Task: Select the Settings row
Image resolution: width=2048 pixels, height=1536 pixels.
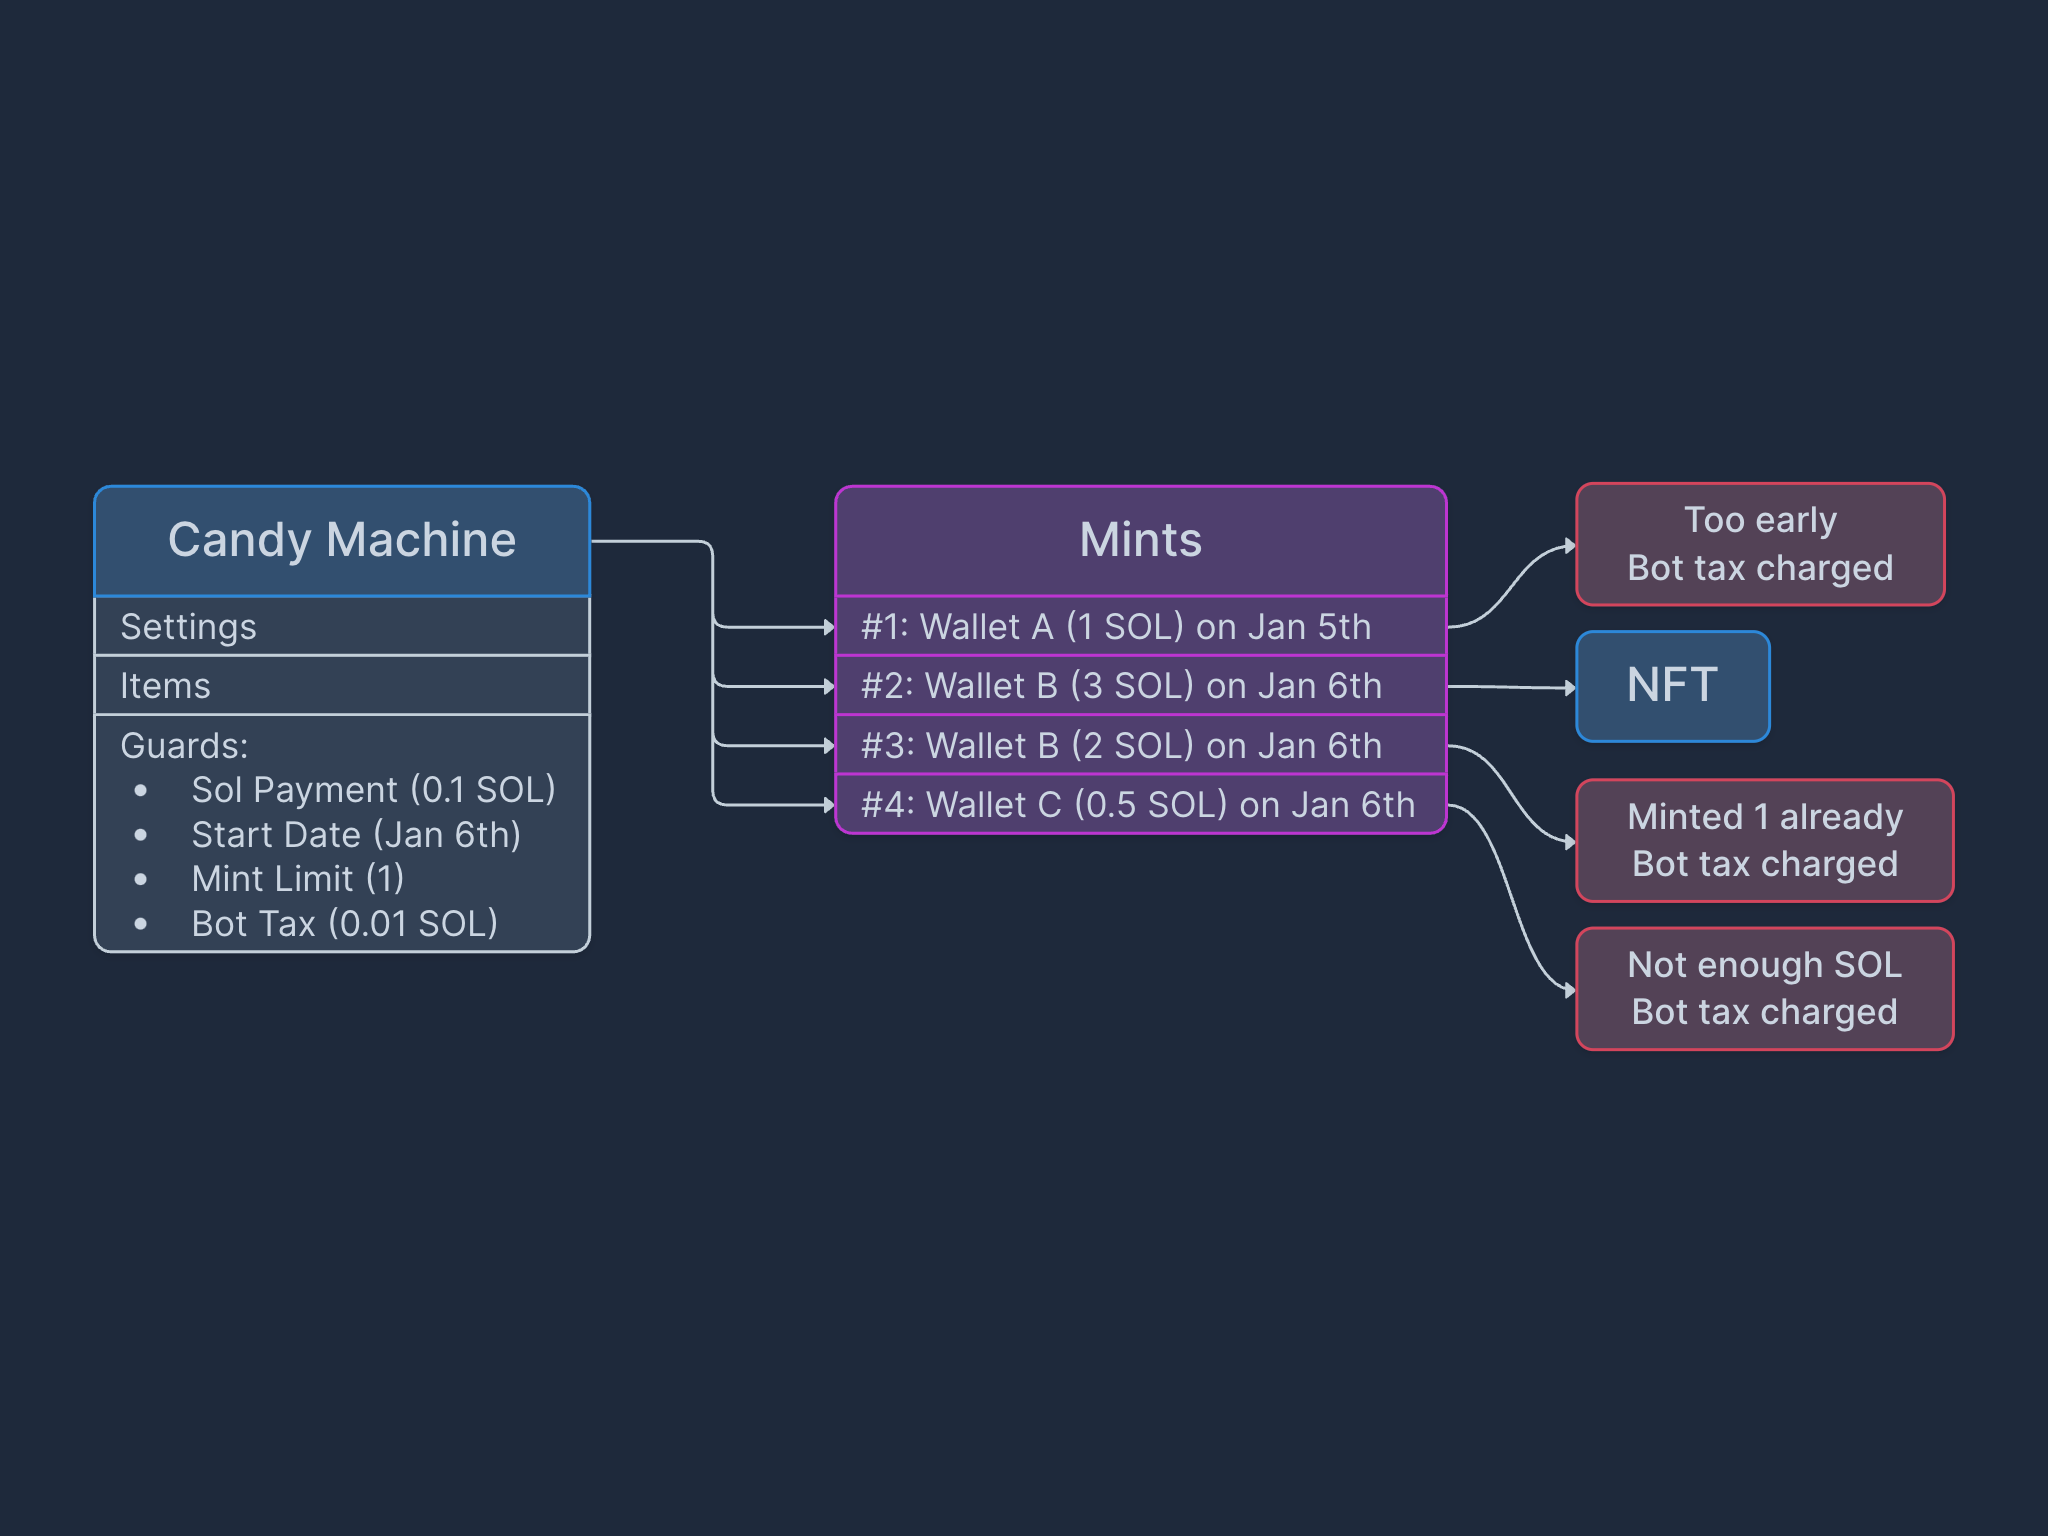Action: 342,627
